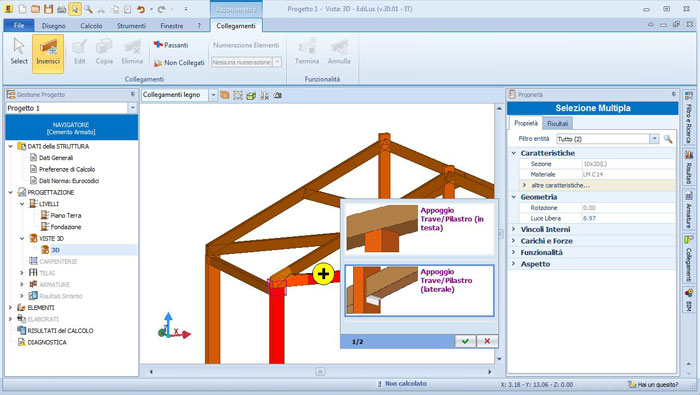The height and width of the screenshot is (395, 700).
Task: Cancel the popup with red X button
Action: pos(487,341)
